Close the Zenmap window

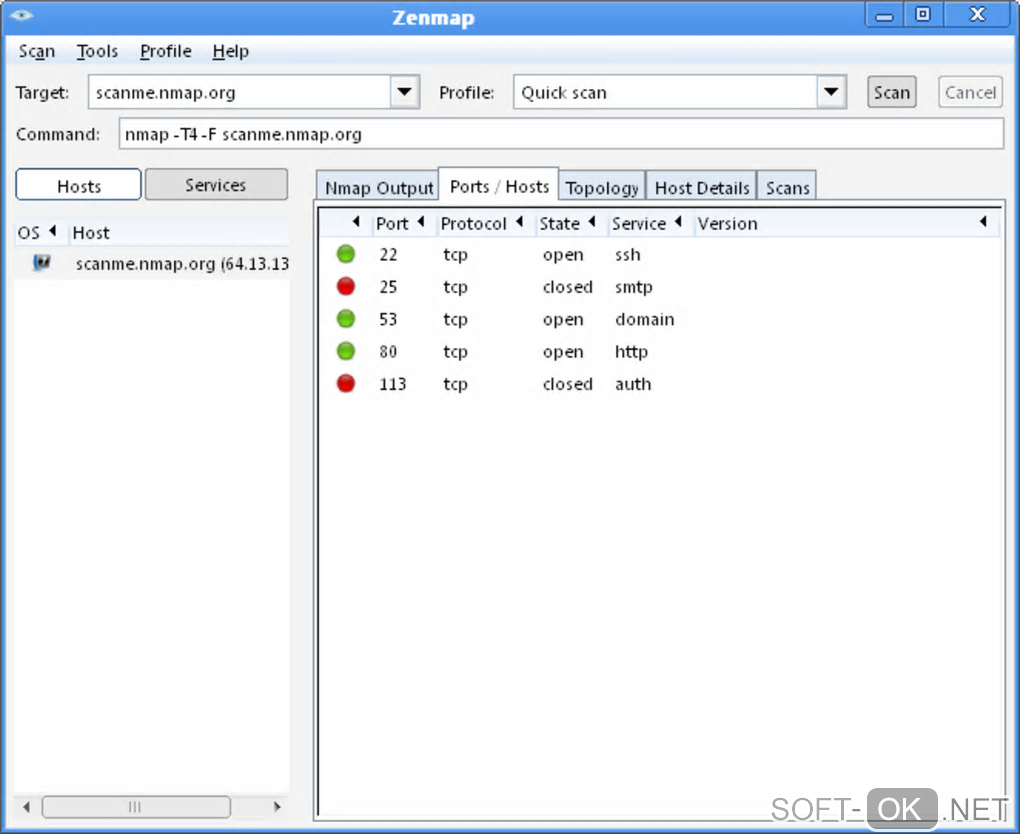pyautogui.click(x=977, y=14)
